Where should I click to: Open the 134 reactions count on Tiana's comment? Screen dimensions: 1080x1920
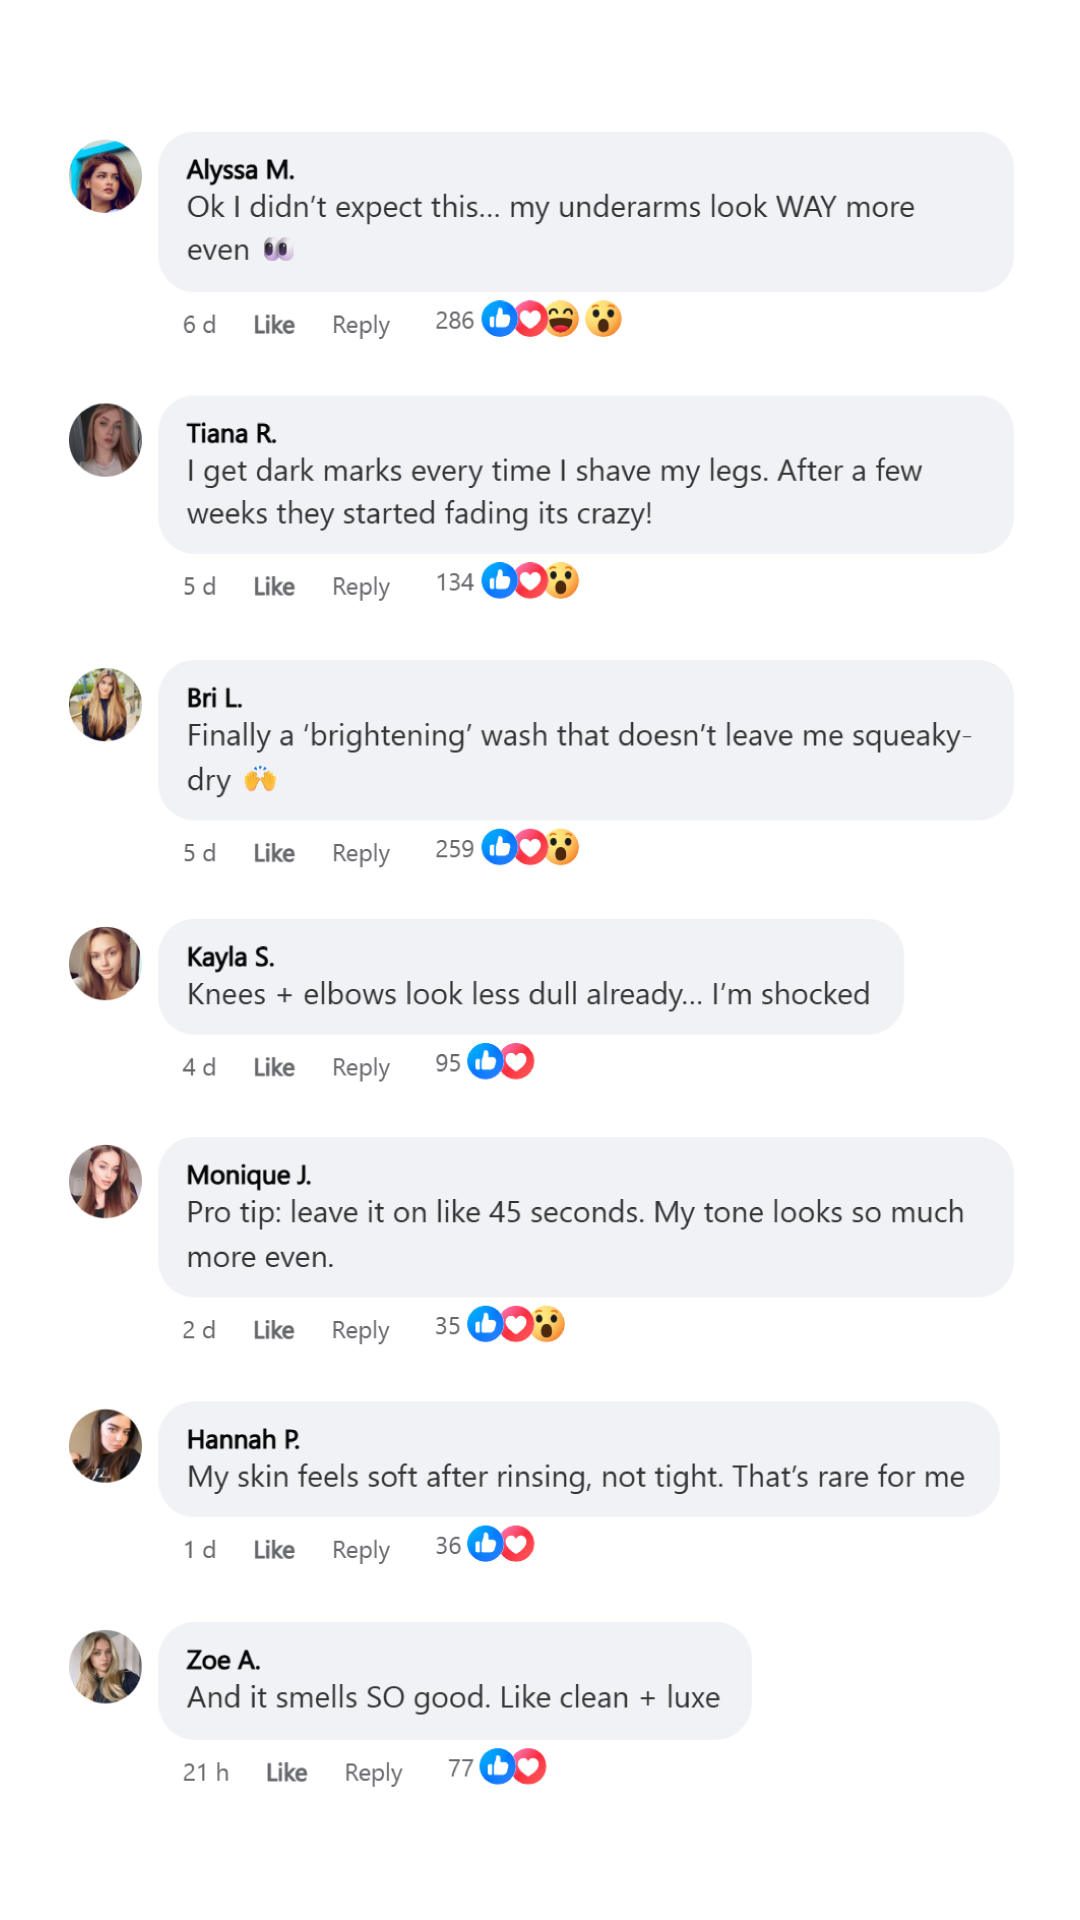[454, 582]
